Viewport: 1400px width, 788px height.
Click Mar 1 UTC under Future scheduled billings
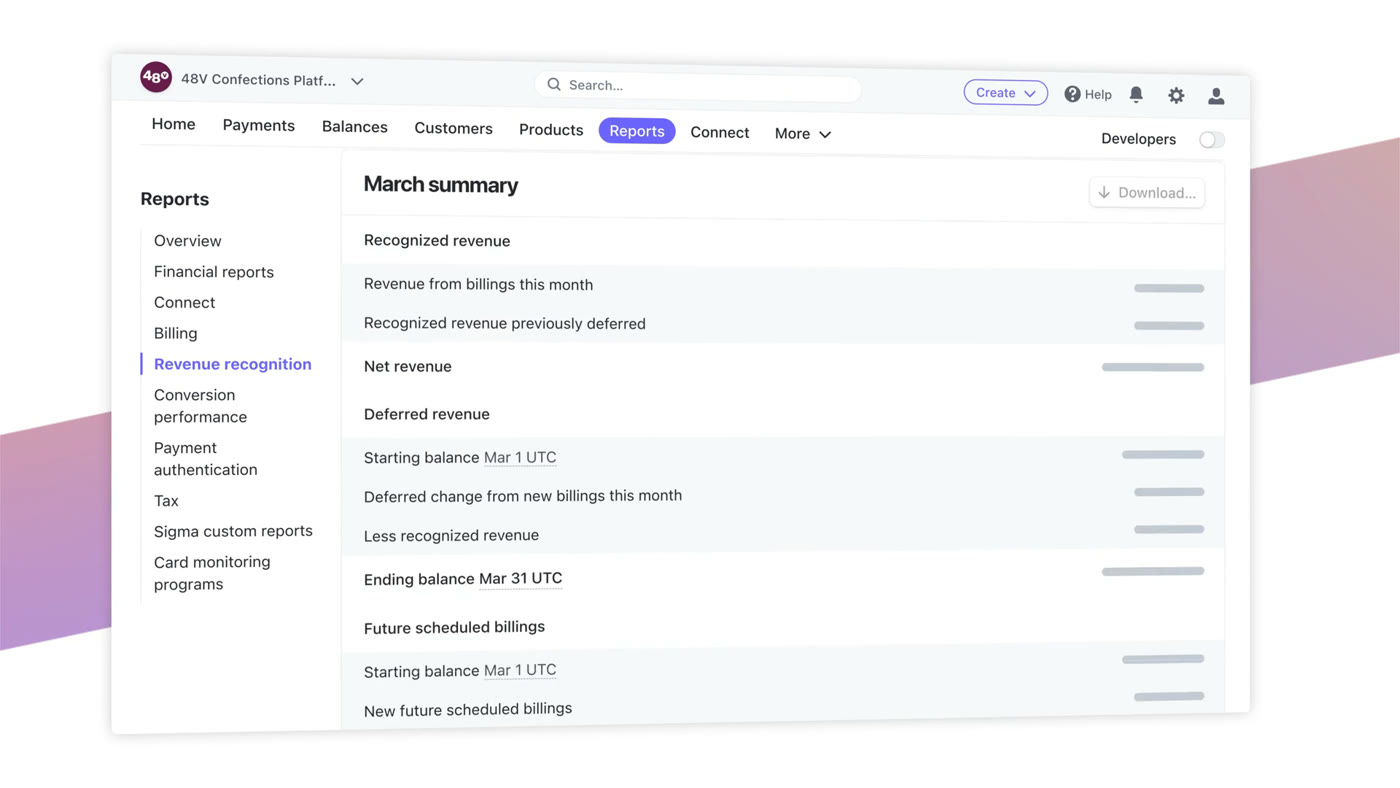(x=520, y=670)
